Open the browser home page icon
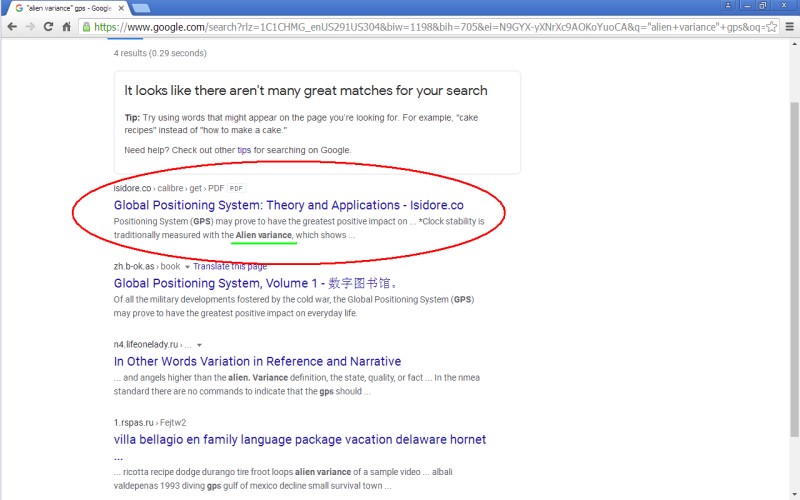This screenshot has width=800, height=500. (66, 27)
